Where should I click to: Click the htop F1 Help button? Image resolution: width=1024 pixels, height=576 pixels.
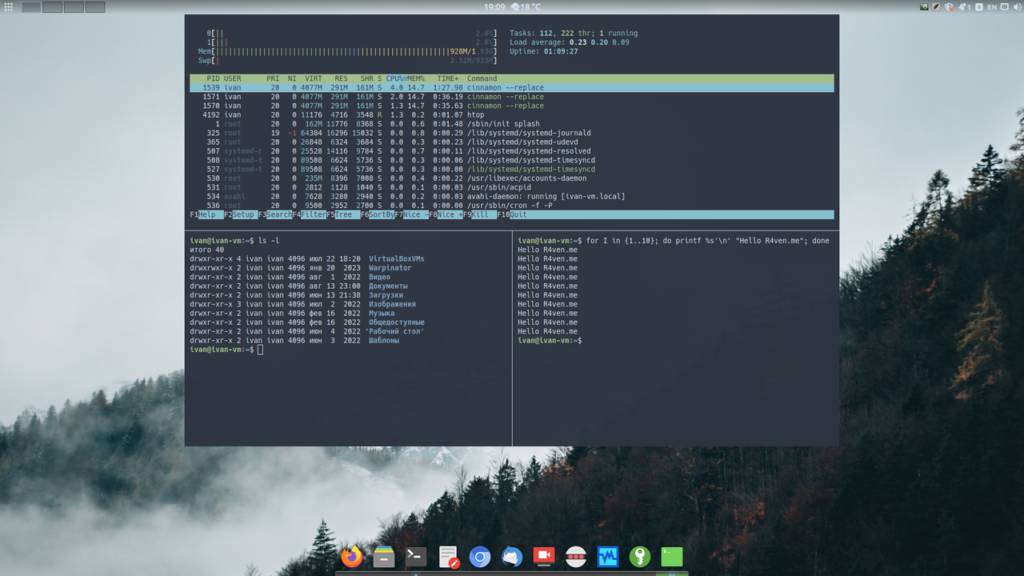(207, 215)
